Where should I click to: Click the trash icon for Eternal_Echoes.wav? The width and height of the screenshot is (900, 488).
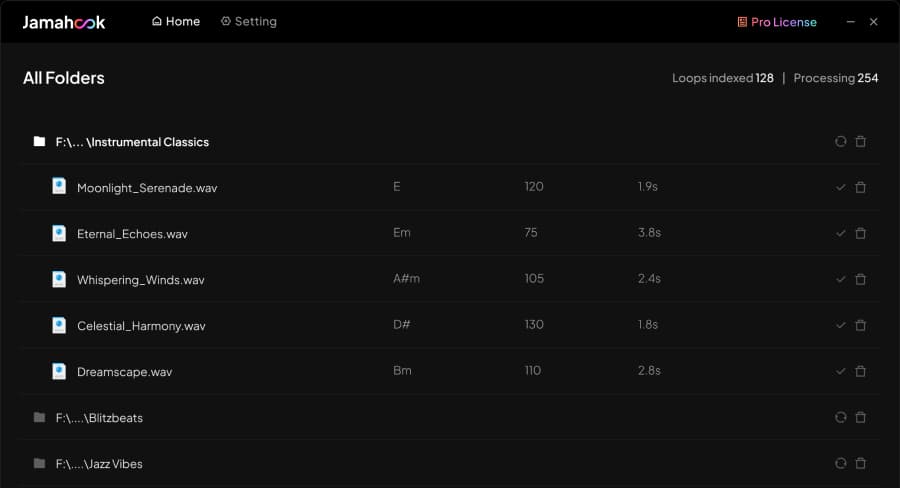point(860,233)
